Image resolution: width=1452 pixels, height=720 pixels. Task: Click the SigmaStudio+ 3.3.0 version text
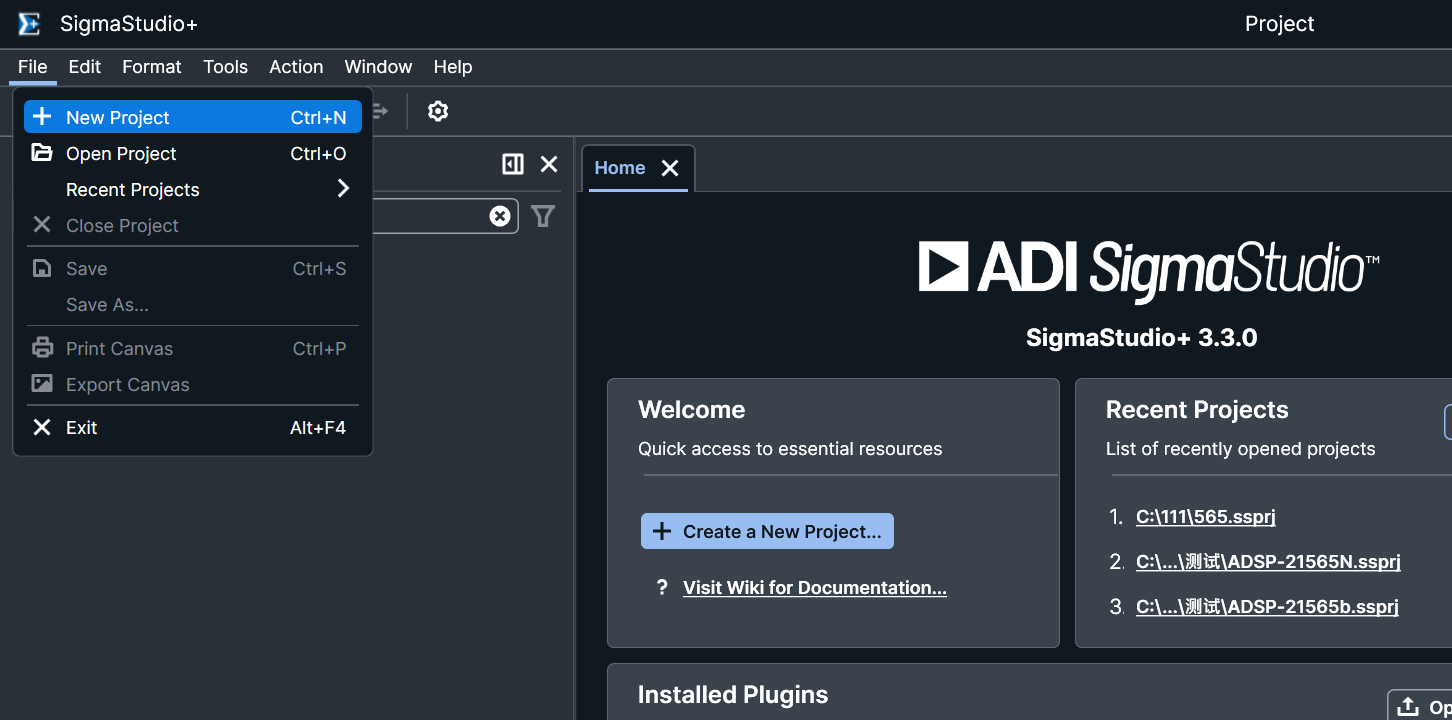[x=1141, y=338]
